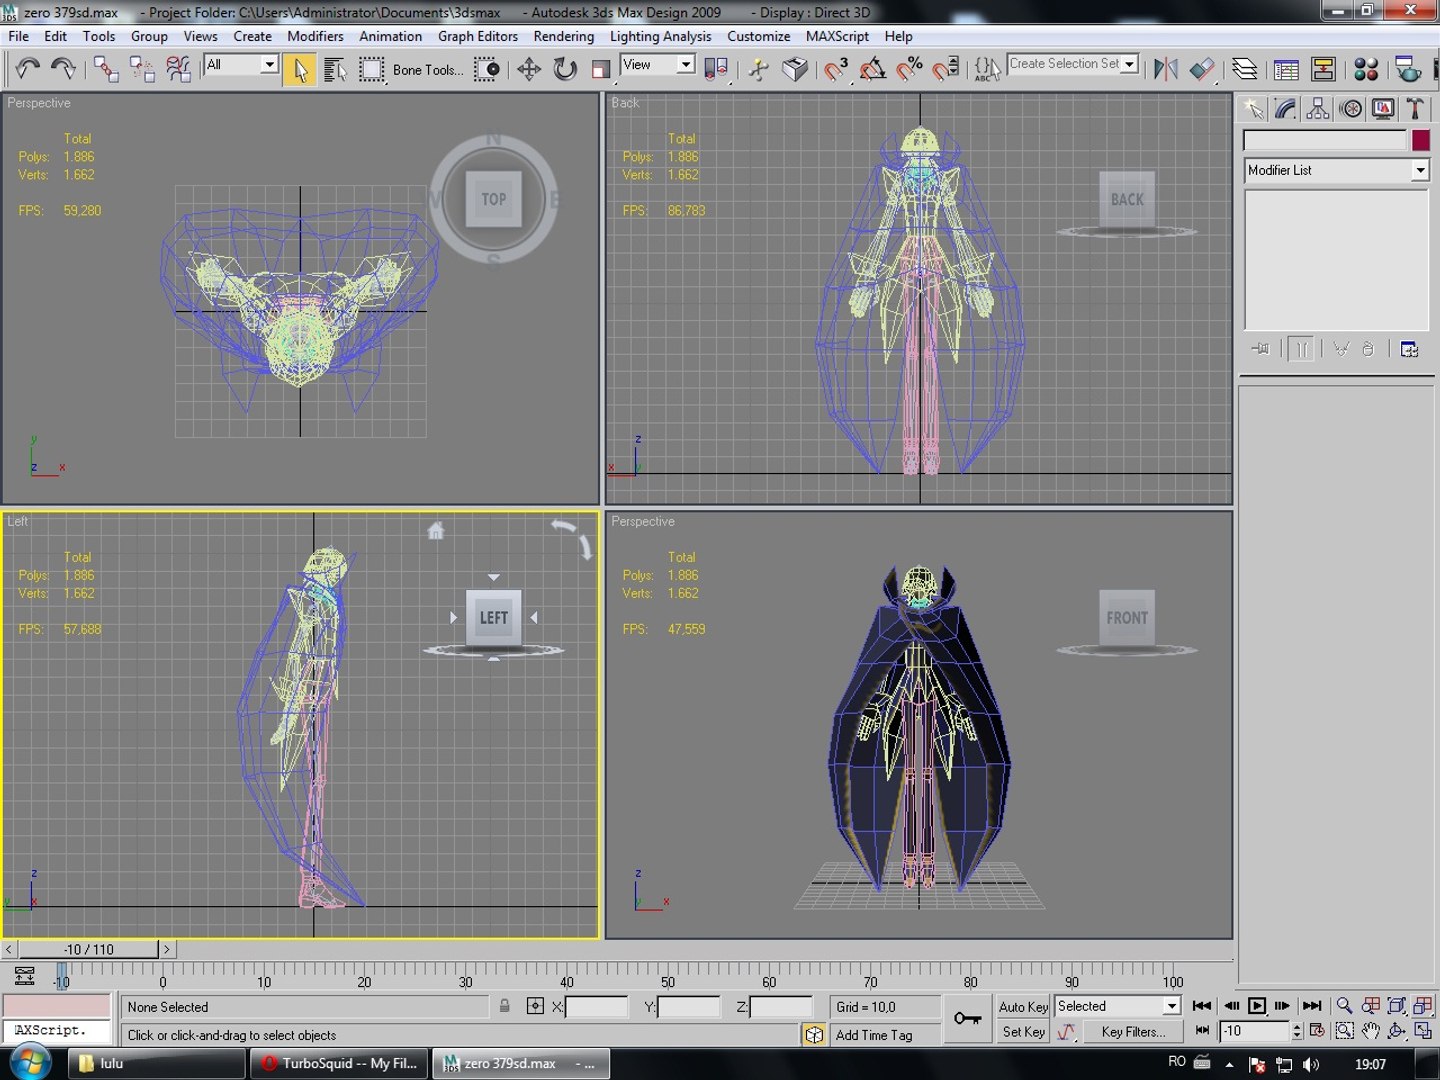
Task: Toggle Select and Manipulate mode
Action: pos(758,69)
